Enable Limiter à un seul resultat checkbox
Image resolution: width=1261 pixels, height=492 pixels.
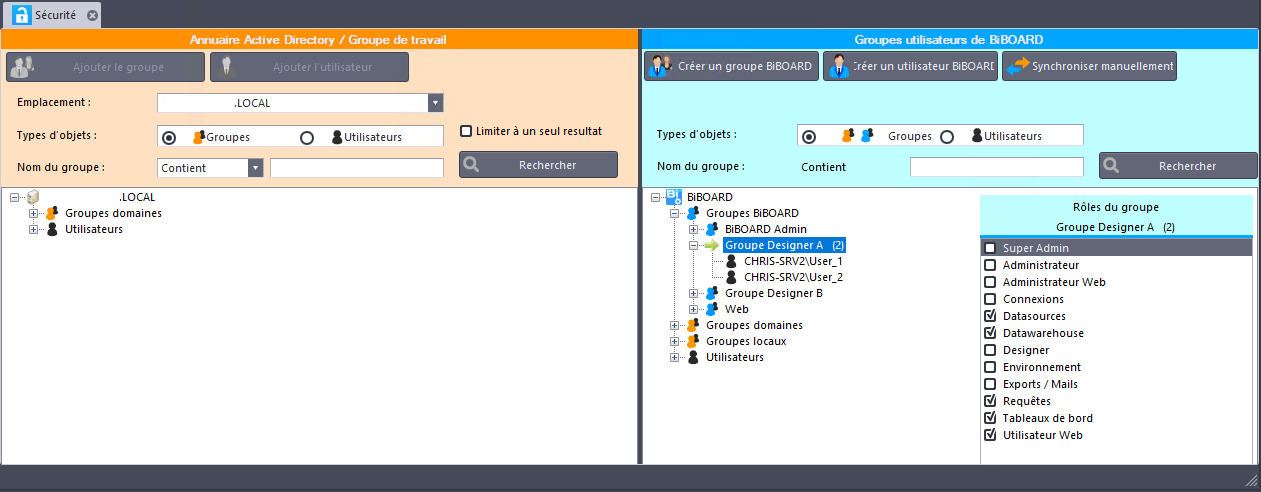[x=466, y=131]
